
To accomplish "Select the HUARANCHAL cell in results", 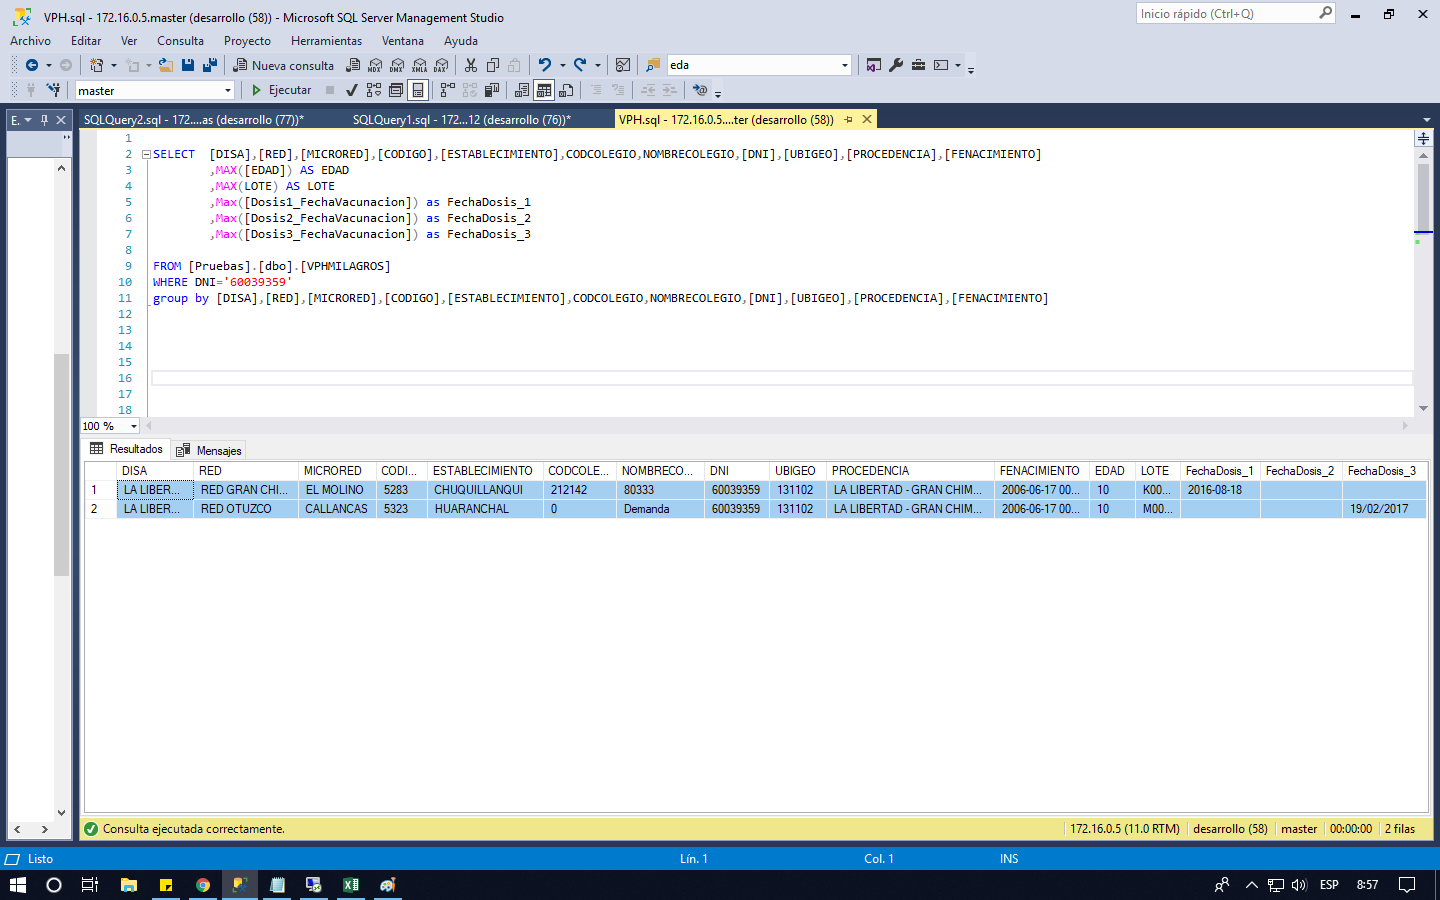I will tap(485, 509).
